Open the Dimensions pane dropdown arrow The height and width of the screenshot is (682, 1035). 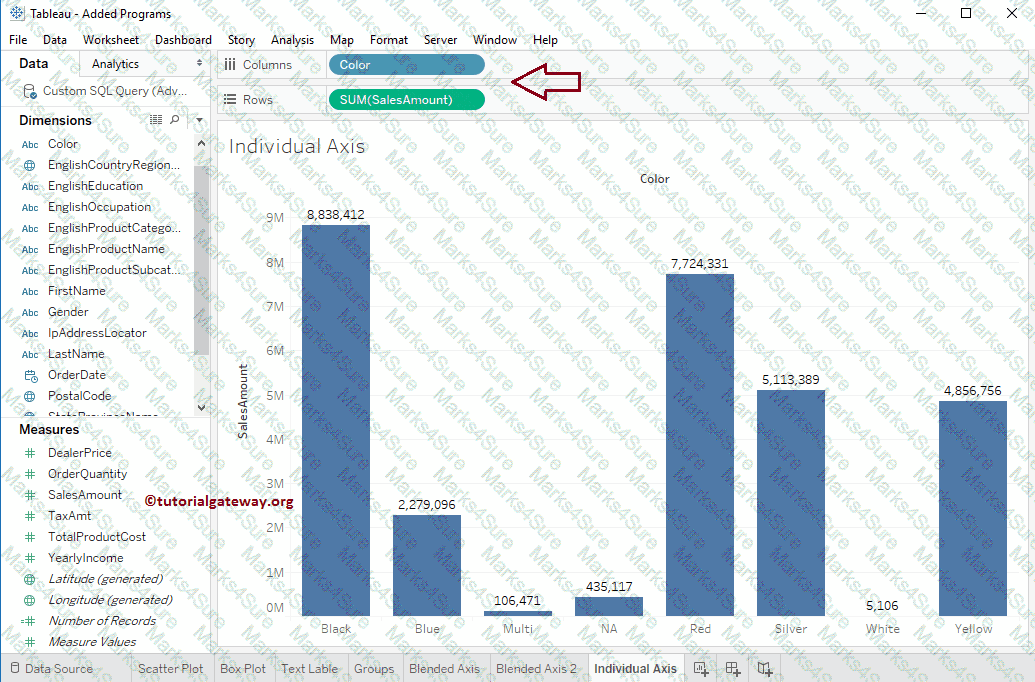coord(199,120)
